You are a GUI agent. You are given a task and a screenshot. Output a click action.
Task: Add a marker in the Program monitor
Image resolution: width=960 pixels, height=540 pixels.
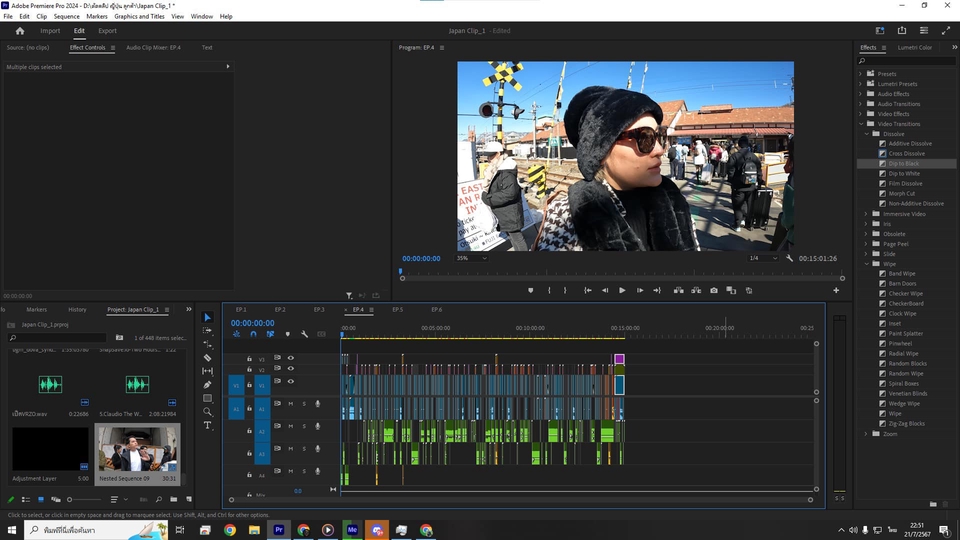point(530,290)
